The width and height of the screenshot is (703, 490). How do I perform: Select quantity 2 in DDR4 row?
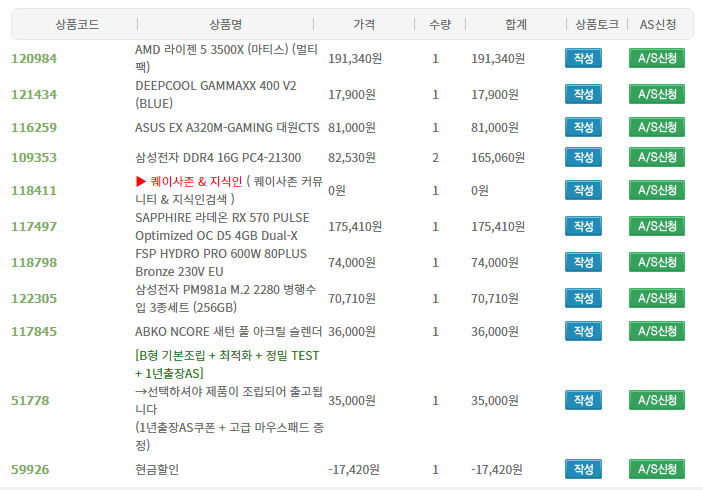click(435, 158)
